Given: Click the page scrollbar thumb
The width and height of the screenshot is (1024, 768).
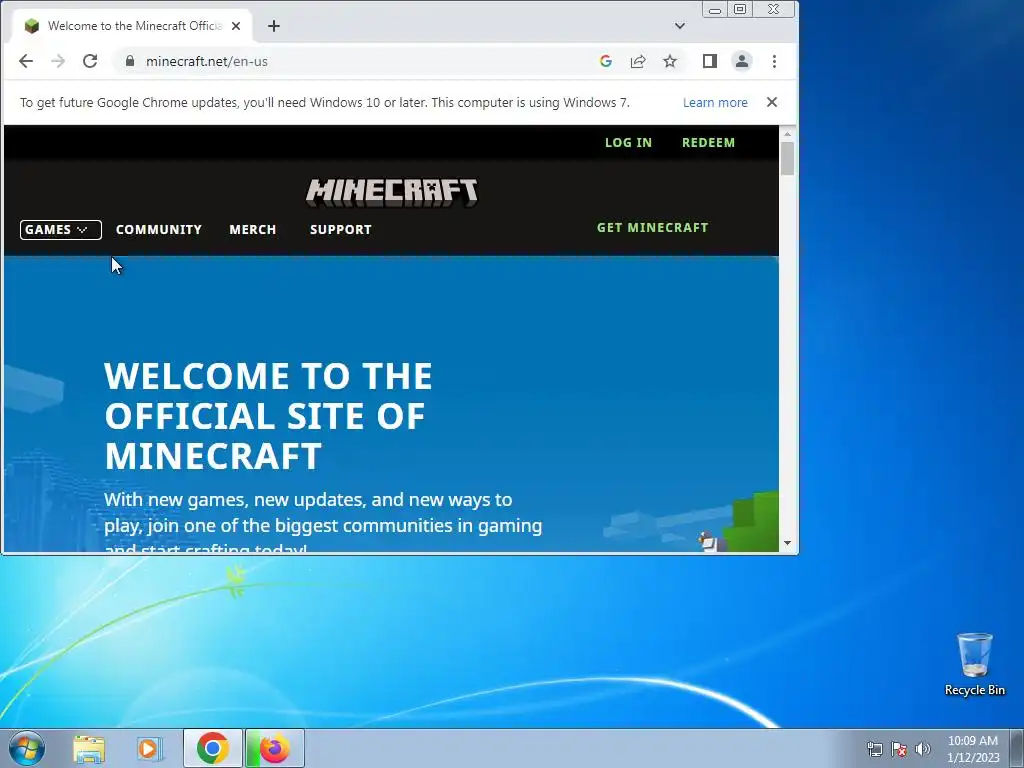Looking at the screenshot, I should [x=787, y=158].
